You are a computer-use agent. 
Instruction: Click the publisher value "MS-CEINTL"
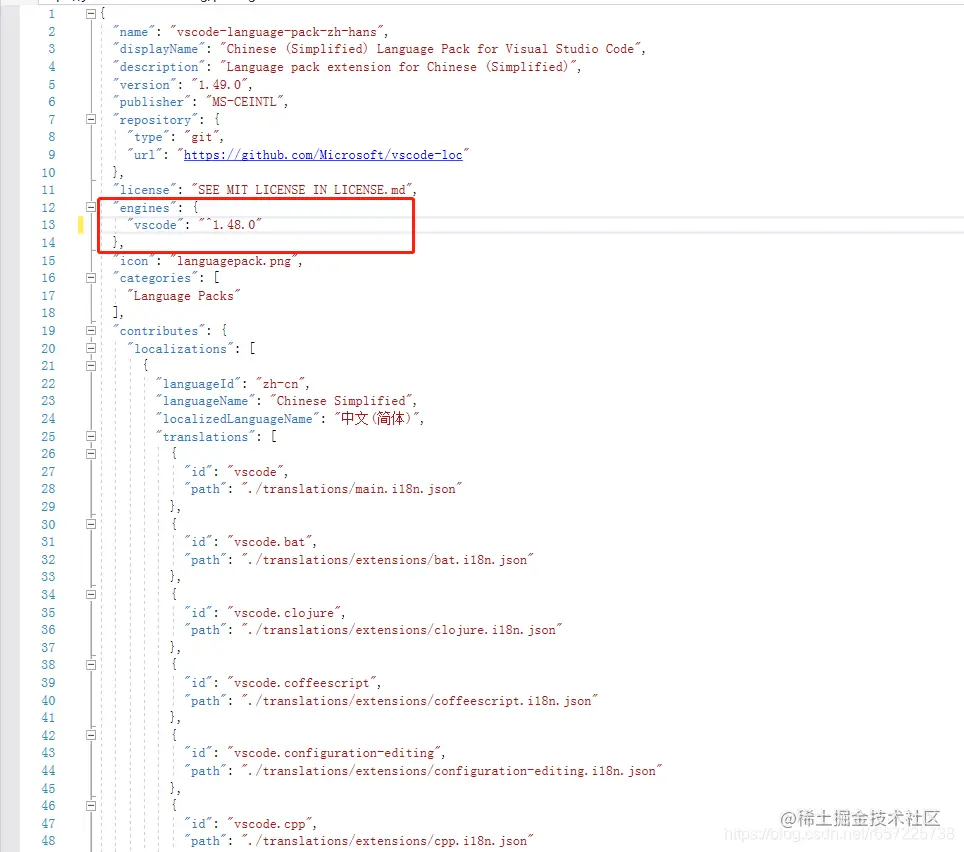tap(245, 102)
